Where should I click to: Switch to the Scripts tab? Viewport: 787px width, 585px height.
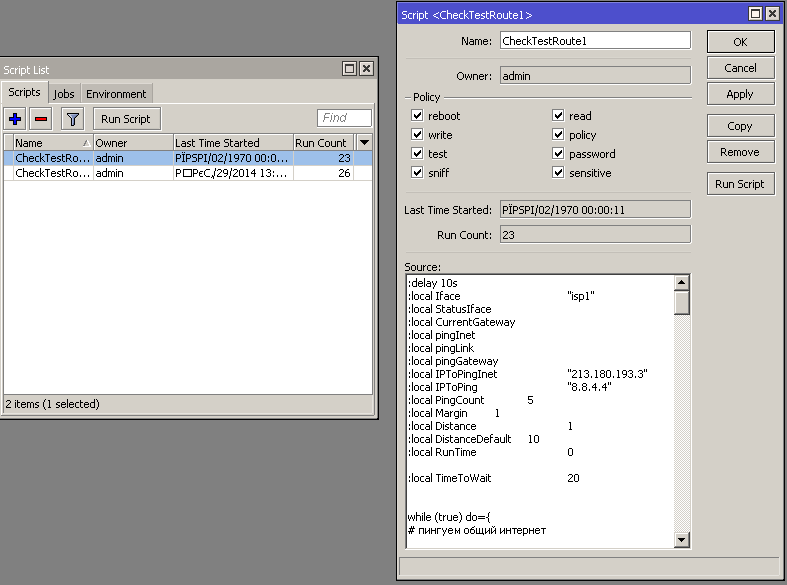point(25,92)
